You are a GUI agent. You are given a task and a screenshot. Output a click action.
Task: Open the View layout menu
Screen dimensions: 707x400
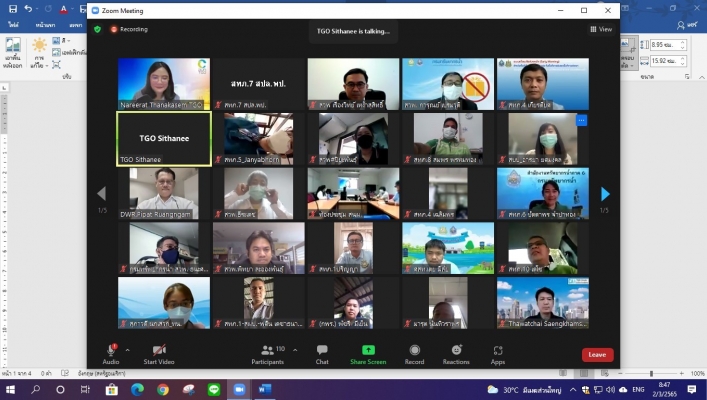point(600,29)
